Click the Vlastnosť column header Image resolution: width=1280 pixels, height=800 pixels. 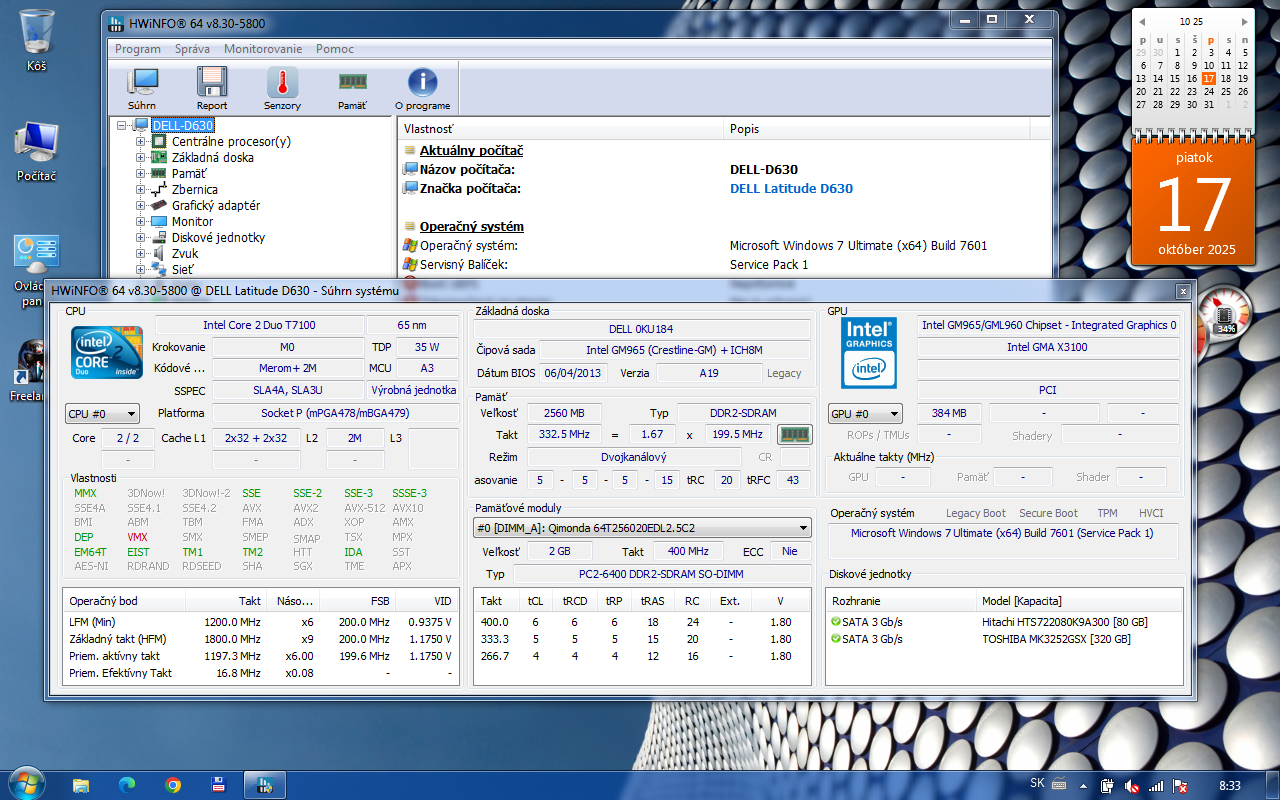[x=561, y=129]
